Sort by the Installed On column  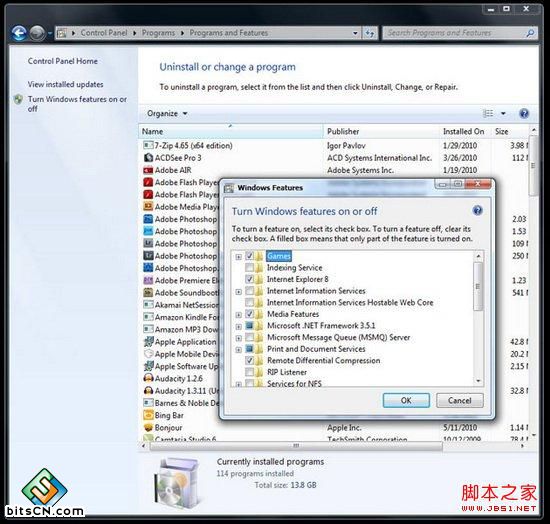tap(465, 132)
